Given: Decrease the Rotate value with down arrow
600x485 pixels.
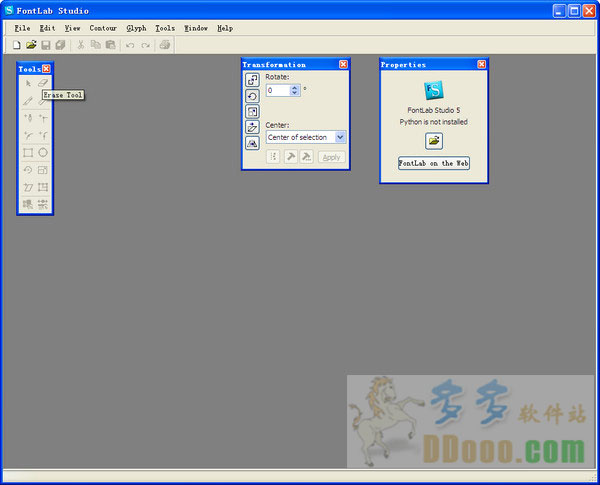Looking at the screenshot, I should click(294, 93).
